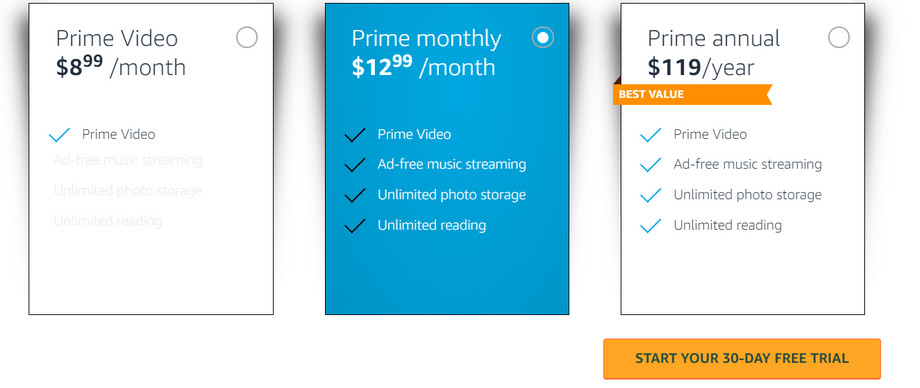Click the Prime monthly plan title
Viewport: 920px width, 388px height.
[427, 39]
